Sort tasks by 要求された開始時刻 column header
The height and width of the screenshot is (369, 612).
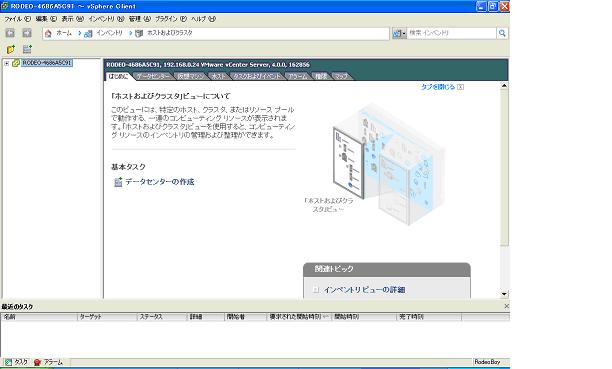coord(299,317)
